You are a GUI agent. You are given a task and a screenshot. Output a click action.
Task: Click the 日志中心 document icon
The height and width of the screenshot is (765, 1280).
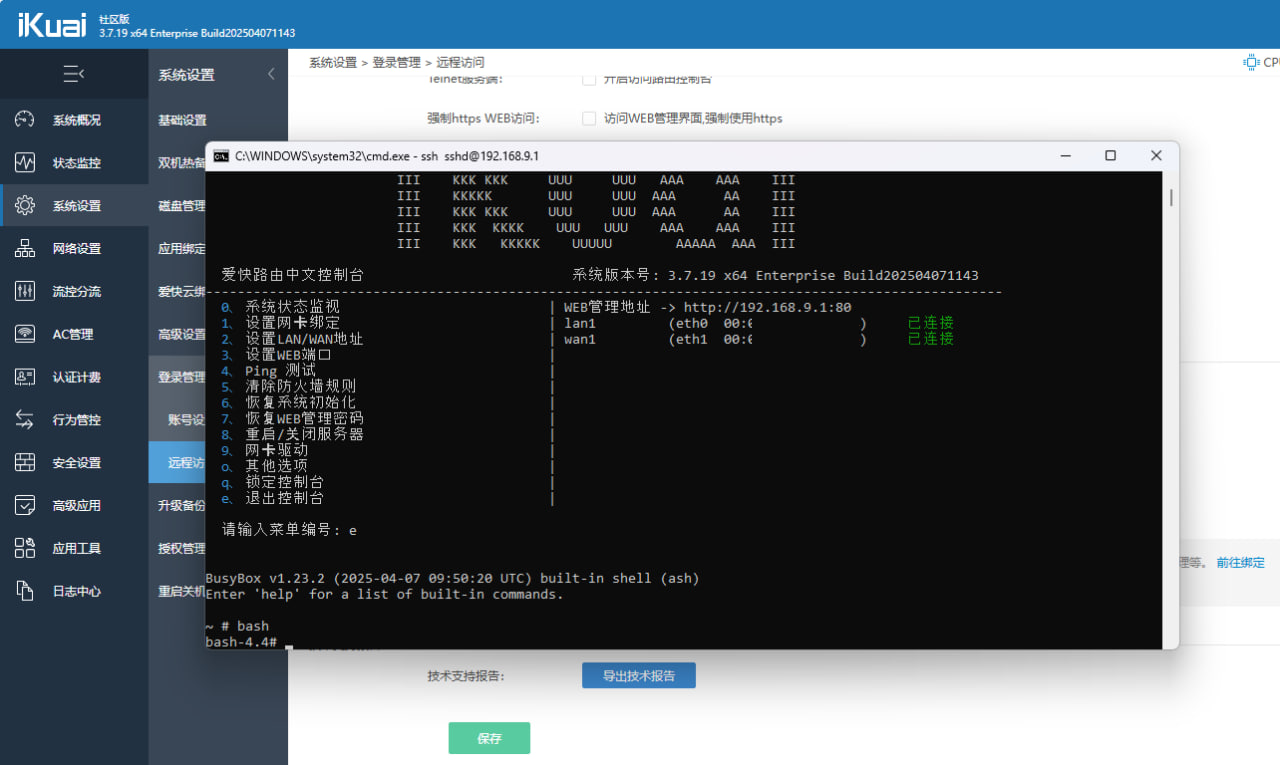pyautogui.click(x=25, y=591)
